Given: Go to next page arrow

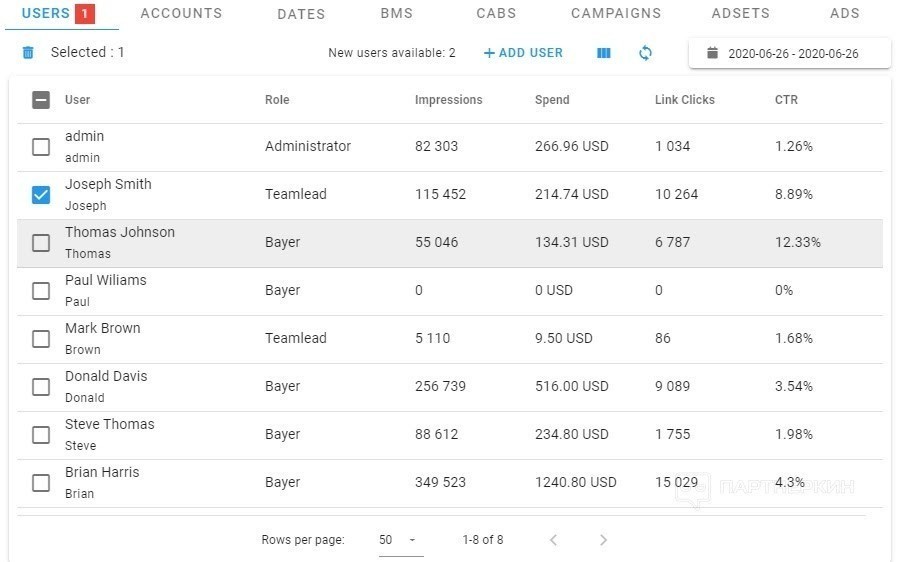Looking at the screenshot, I should tap(603, 539).
